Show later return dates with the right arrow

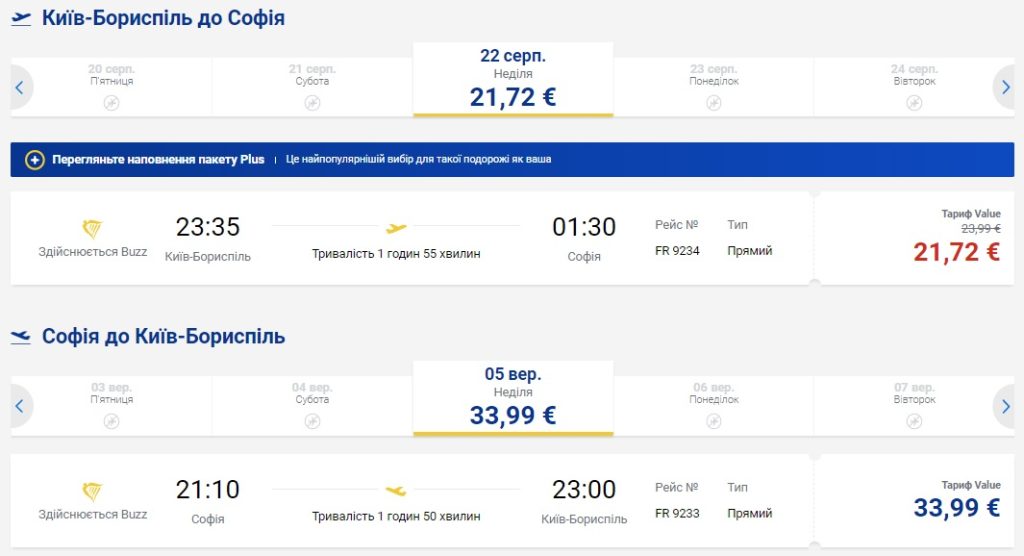(1005, 406)
